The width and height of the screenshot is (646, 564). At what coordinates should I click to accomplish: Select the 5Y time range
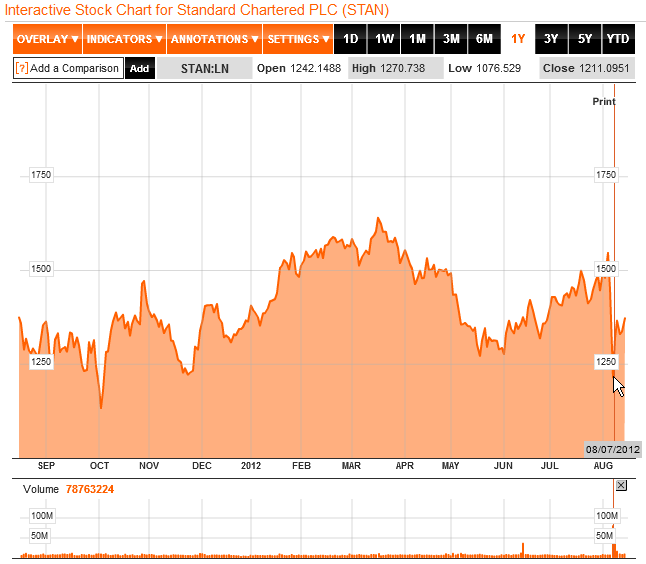(585, 39)
